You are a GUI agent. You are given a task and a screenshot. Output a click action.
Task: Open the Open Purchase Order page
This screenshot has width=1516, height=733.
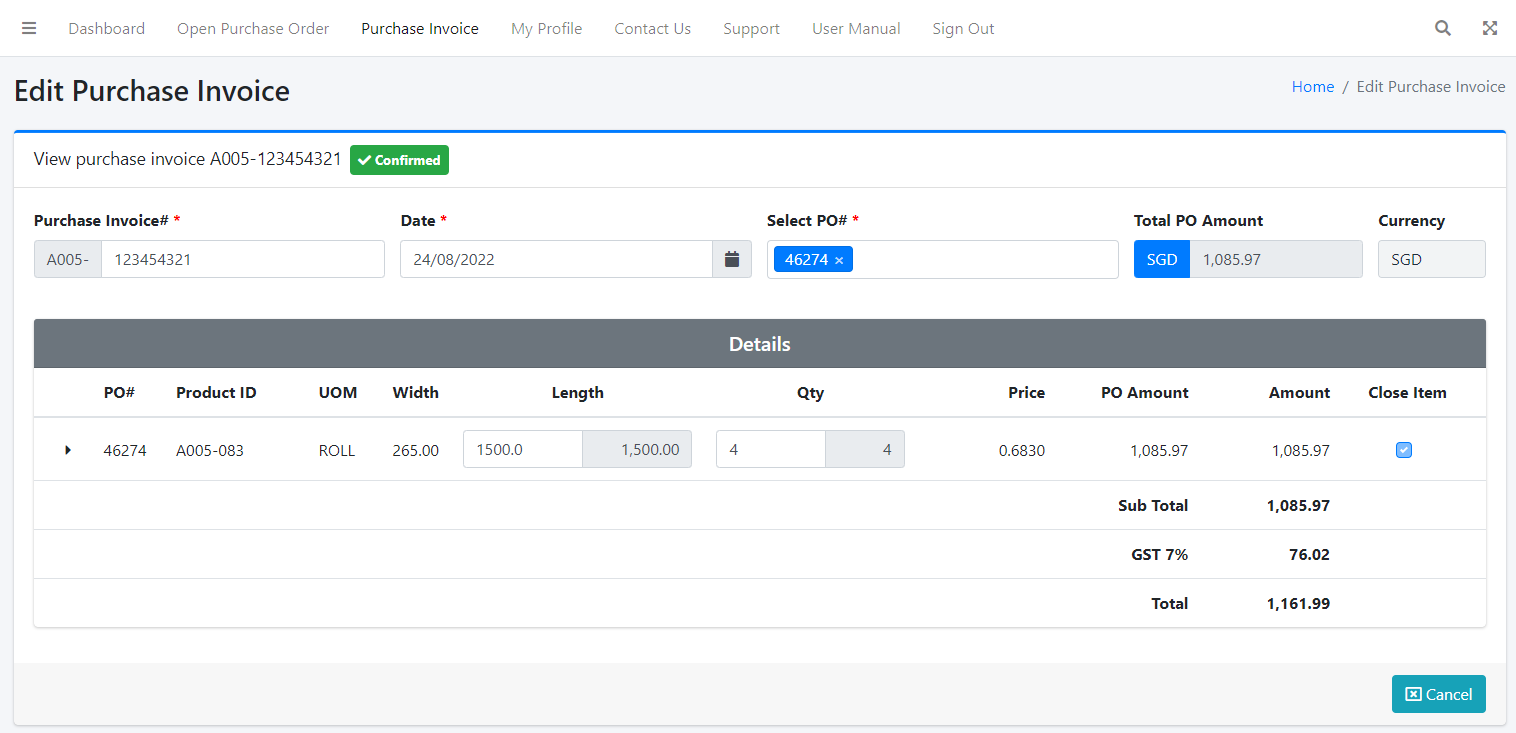coord(253,29)
